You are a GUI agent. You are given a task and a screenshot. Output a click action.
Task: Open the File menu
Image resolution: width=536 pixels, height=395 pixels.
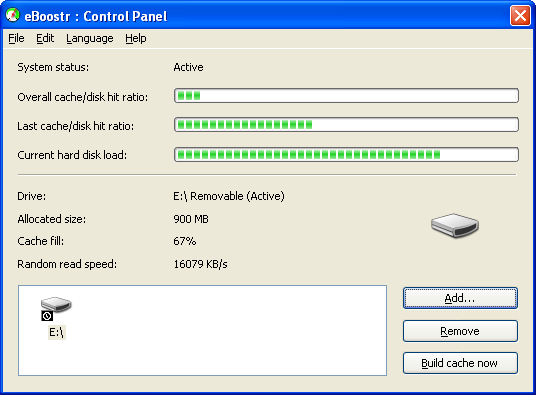[16, 38]
